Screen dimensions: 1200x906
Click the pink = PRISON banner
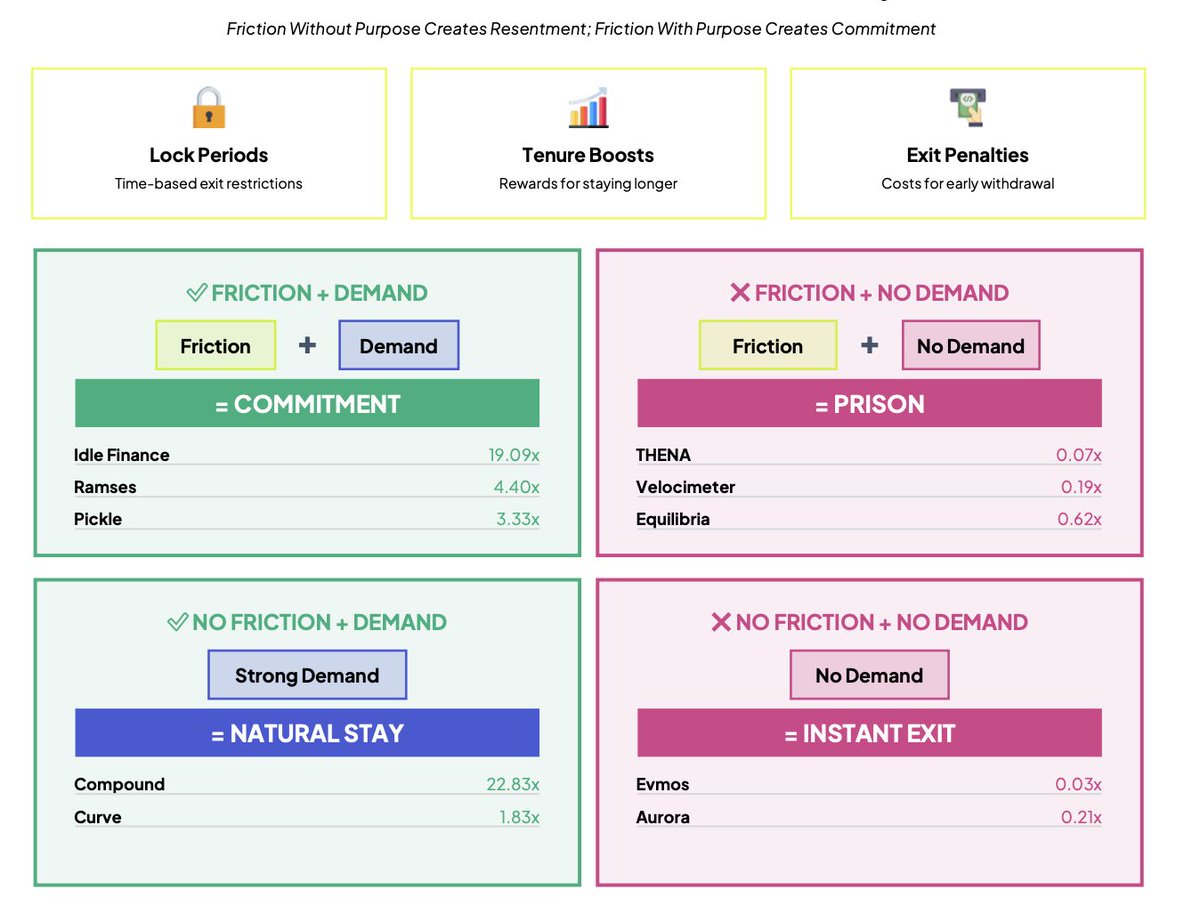point(869,404)
